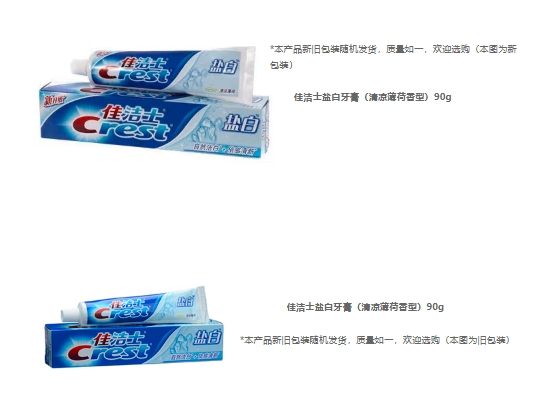This screenshot has width=545, height=419.
Task: Select the second 佳洁士盐白牙膏 90g product title
Action: pyautogui.click(x=365, y=307)
